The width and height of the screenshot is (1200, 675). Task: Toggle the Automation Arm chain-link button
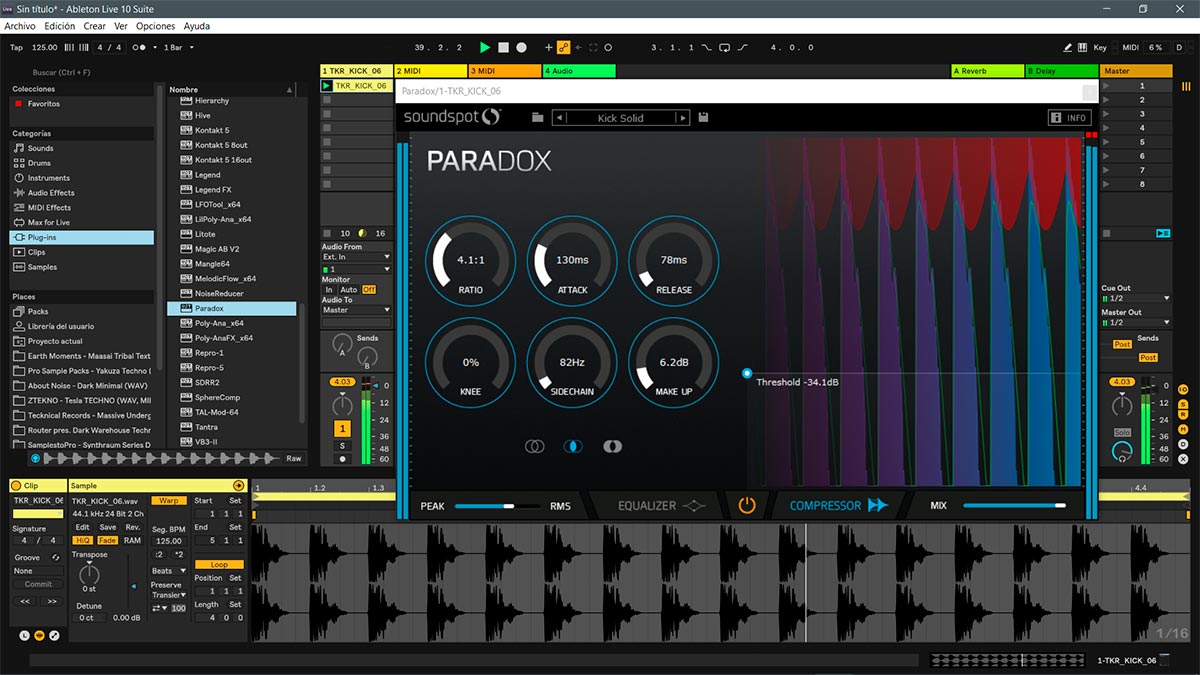(x=563, y=47)
